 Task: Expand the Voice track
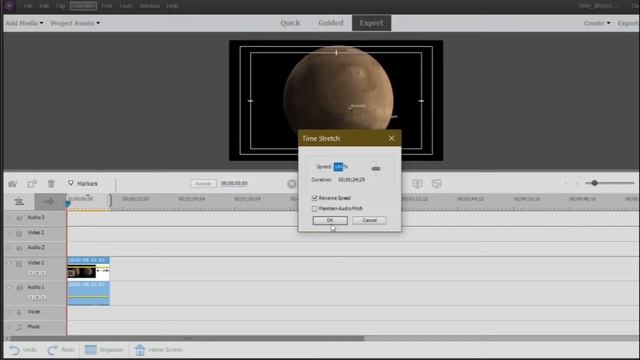pyautogui.click(x=9, y=312)
